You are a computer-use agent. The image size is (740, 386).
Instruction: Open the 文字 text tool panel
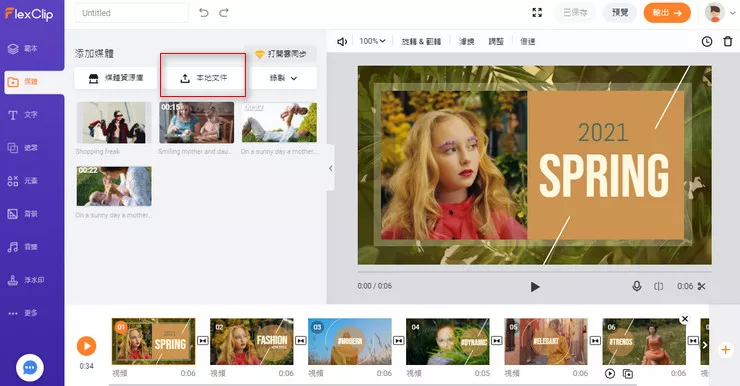click(x=23, y=115)
